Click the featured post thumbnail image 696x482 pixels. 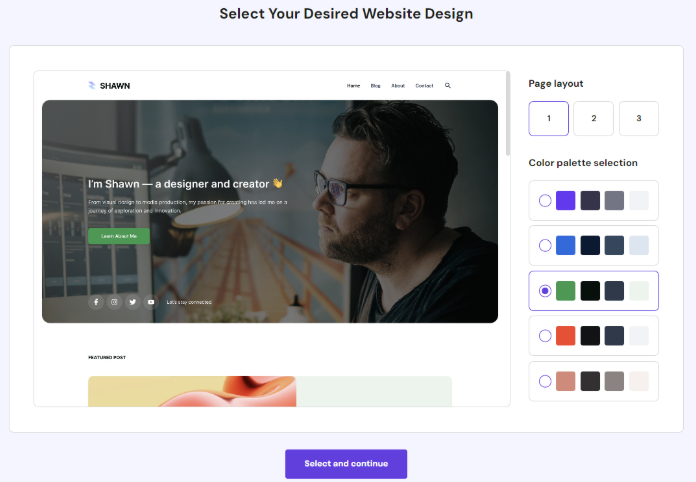(192, 391)
